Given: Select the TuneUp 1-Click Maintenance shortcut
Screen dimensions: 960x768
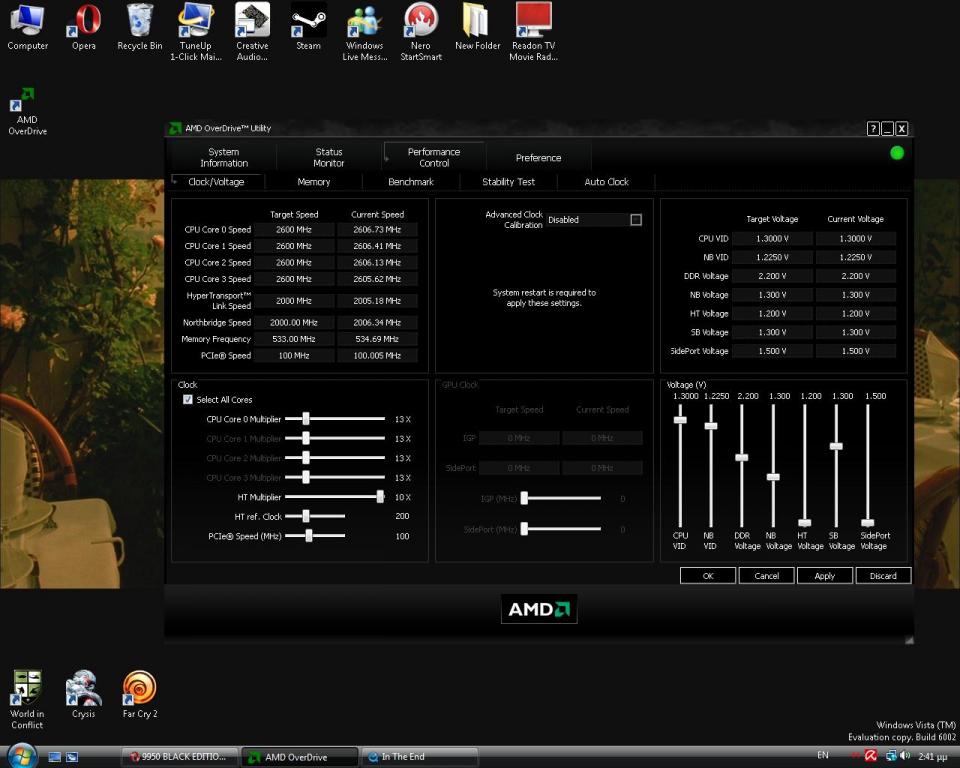Looking at the screenshot, I should click(195, 32).
